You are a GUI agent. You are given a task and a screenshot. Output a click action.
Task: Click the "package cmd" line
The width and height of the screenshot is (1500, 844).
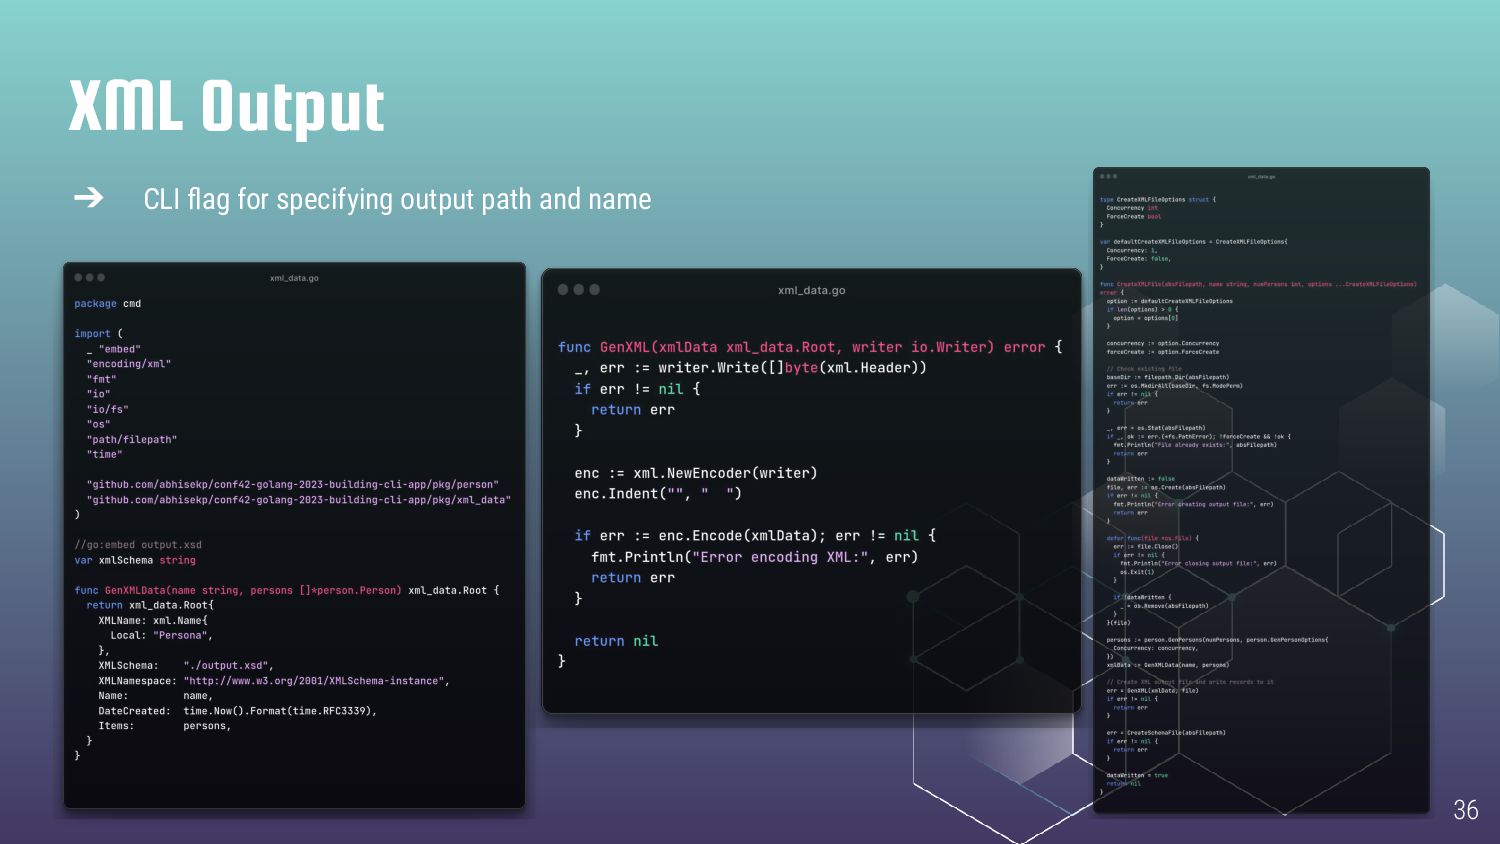[107, 304]
